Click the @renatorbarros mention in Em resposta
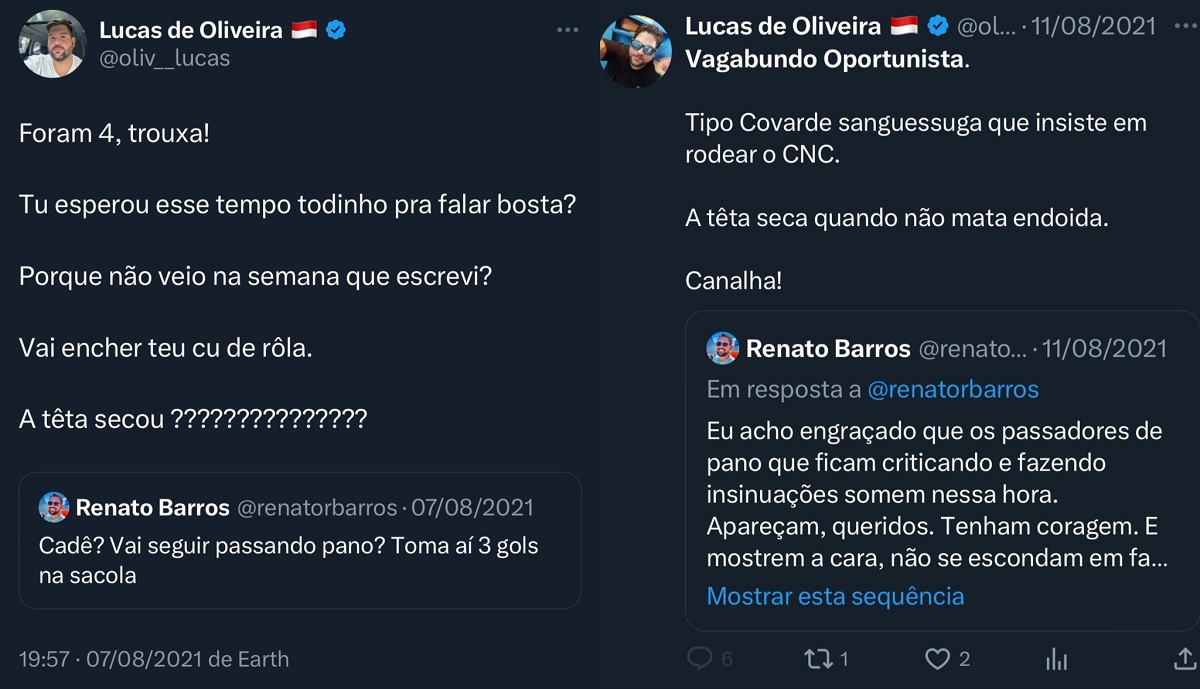Screen dimensions: 1200x689 point(955,390)
